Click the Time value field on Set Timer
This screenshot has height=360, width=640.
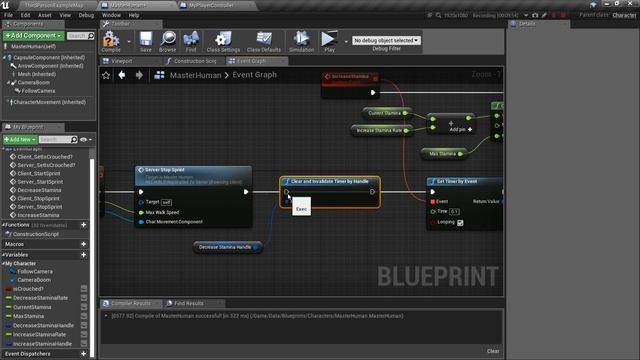point(454,211)
